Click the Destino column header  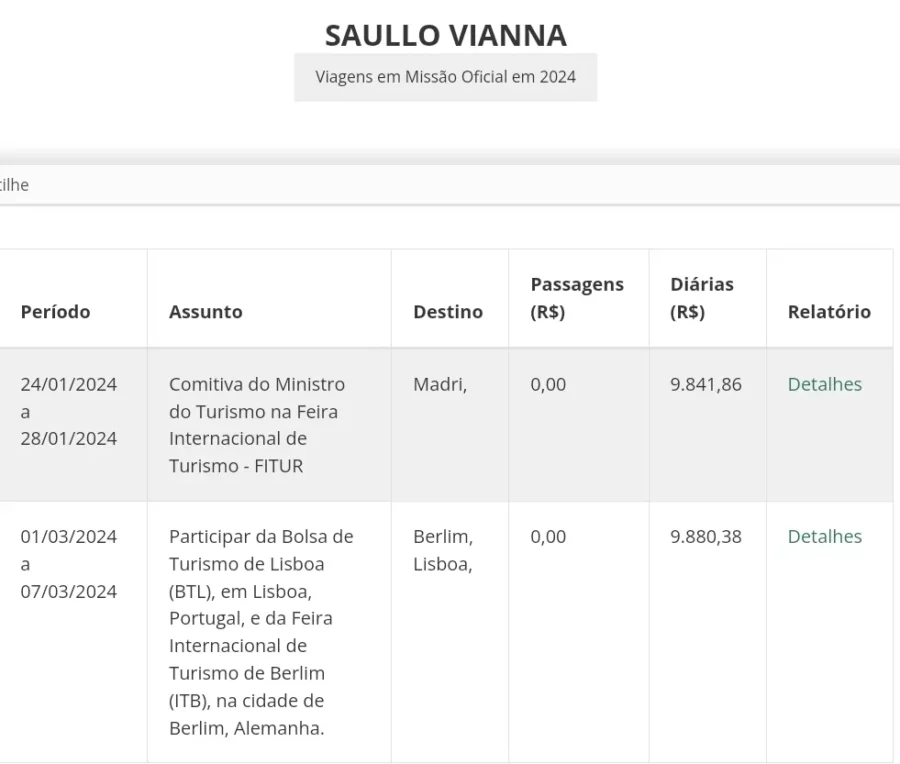pyautogui.click(x=447, y=312)
